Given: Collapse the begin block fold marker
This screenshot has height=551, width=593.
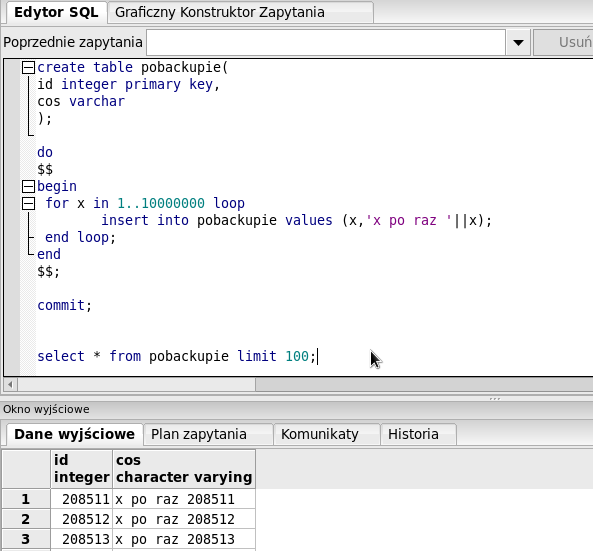Looking at the screenshot, I should (x=28, y=186).
